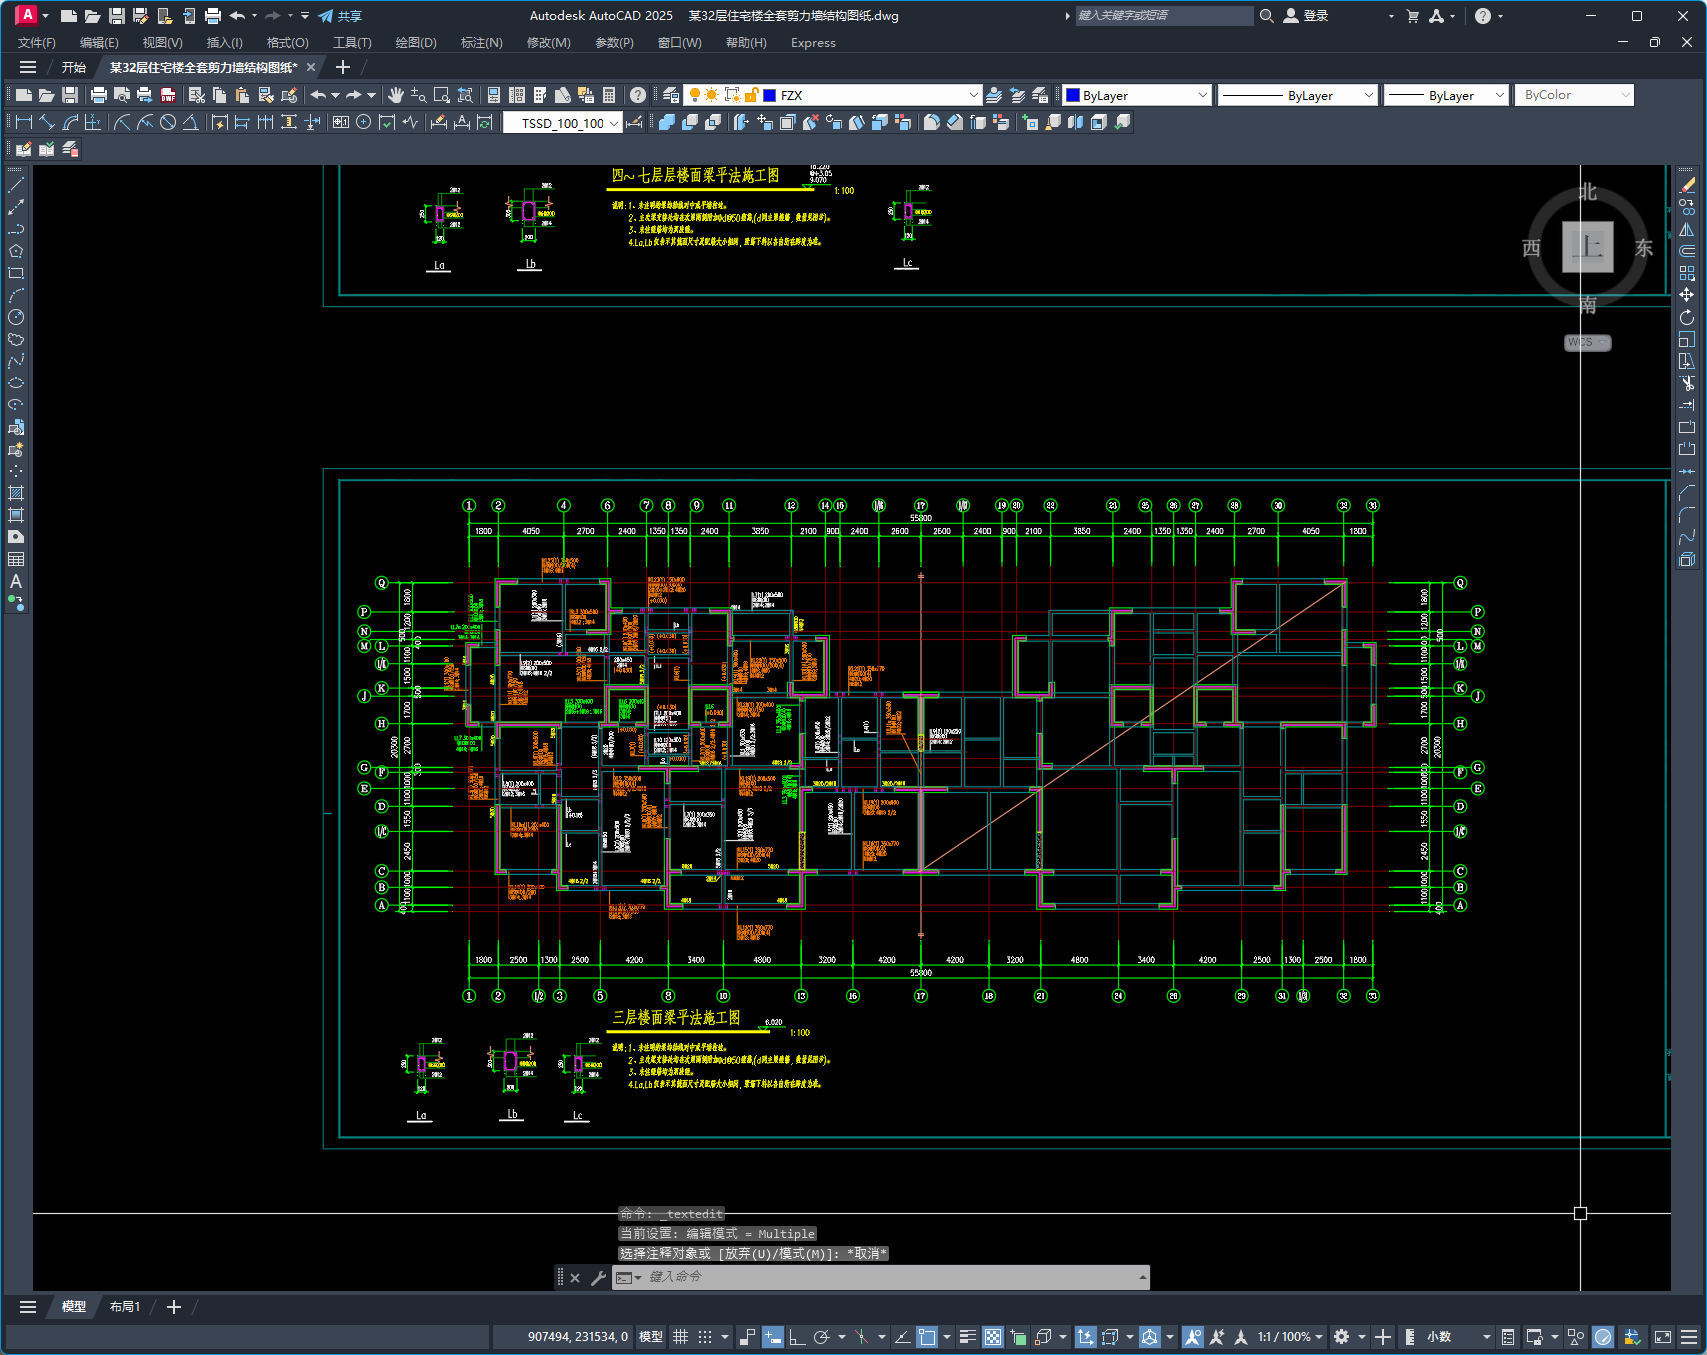Open the 编辑(E) menu
Image resolution: width=1707 pixels, height=1355 pixels.
coord(99,42)
